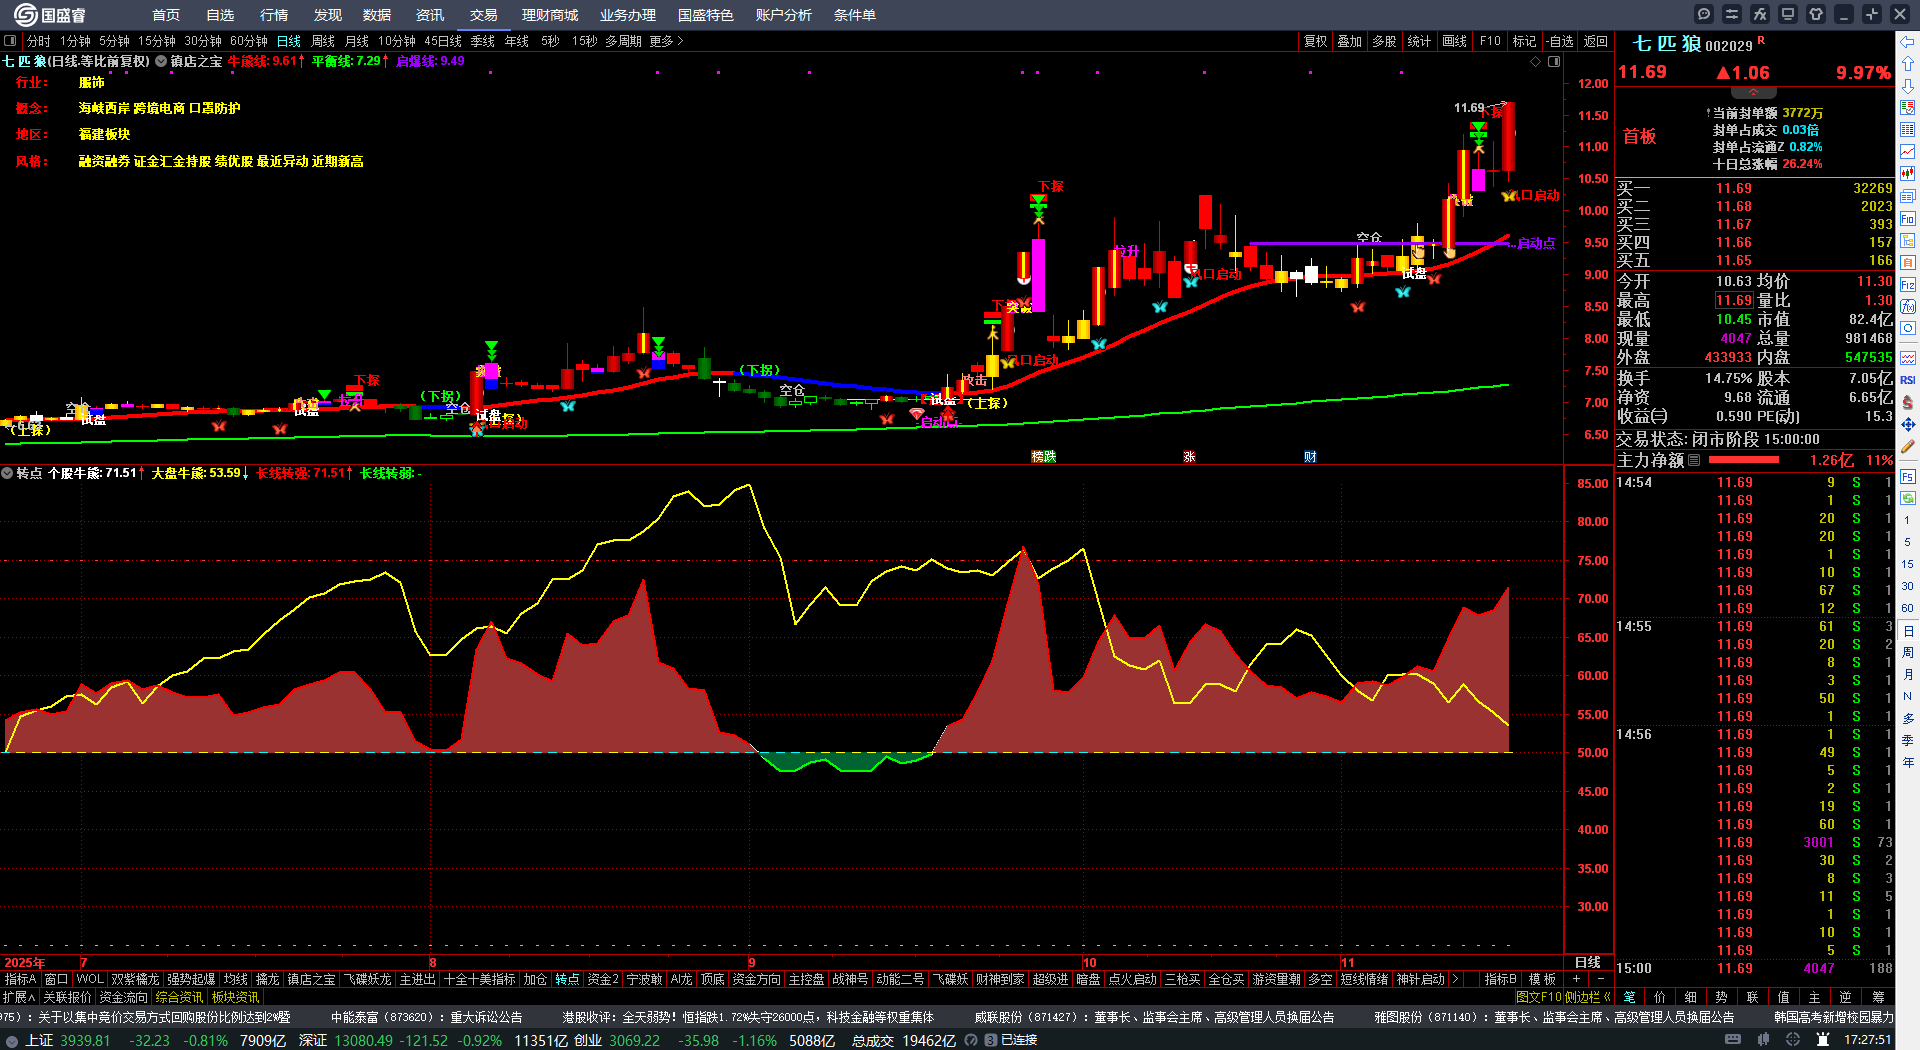Toggle the panel layout icon left of 分时
Screen dimensions: 1920x1050
click(11, 41)
